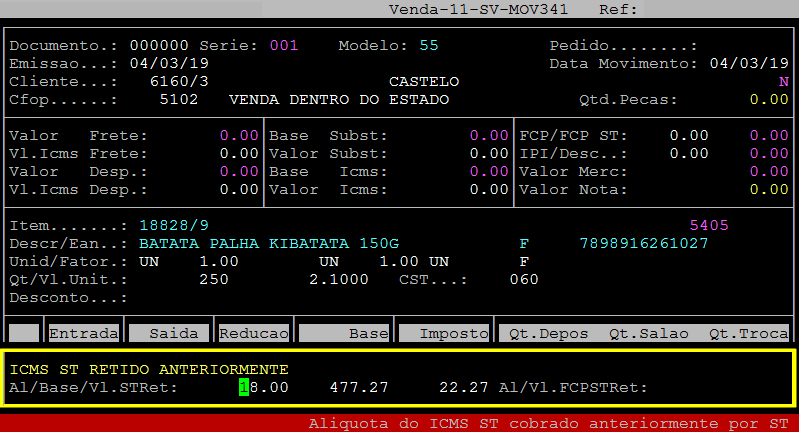799x432 pixels.
Task: Select the Serie 001 field
Action: tap(284, 46)
